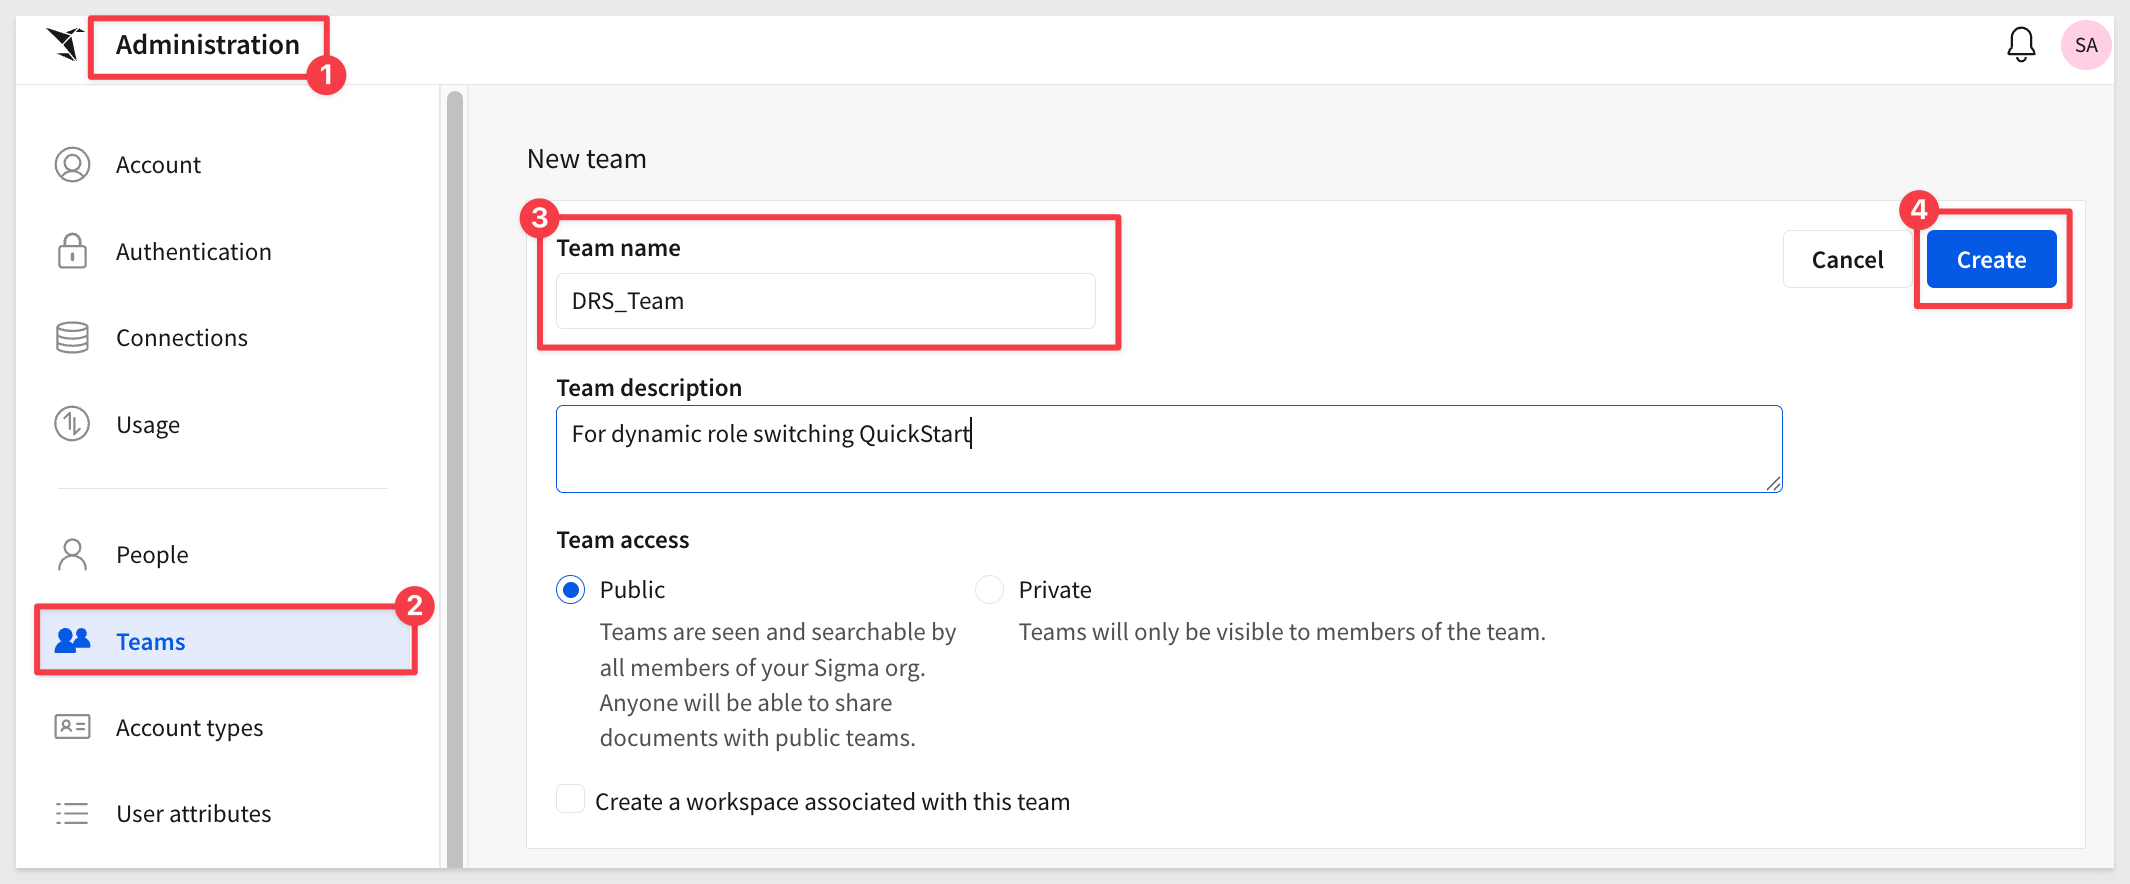The height and width of the screenshot is (884, 2130).
Task: Click the sidebar vertical scrollbar
Action: [x=455, y=480]
